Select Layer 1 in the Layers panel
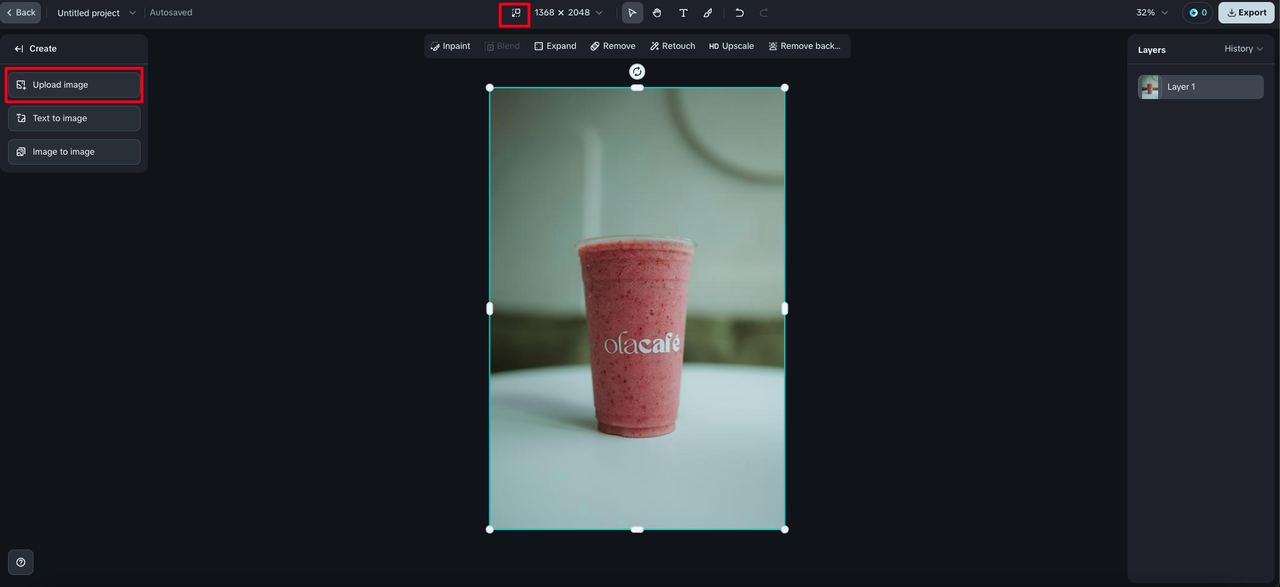Viewport: 1280px width, 587px height. pyautogui.click(x=1201, y=87)
